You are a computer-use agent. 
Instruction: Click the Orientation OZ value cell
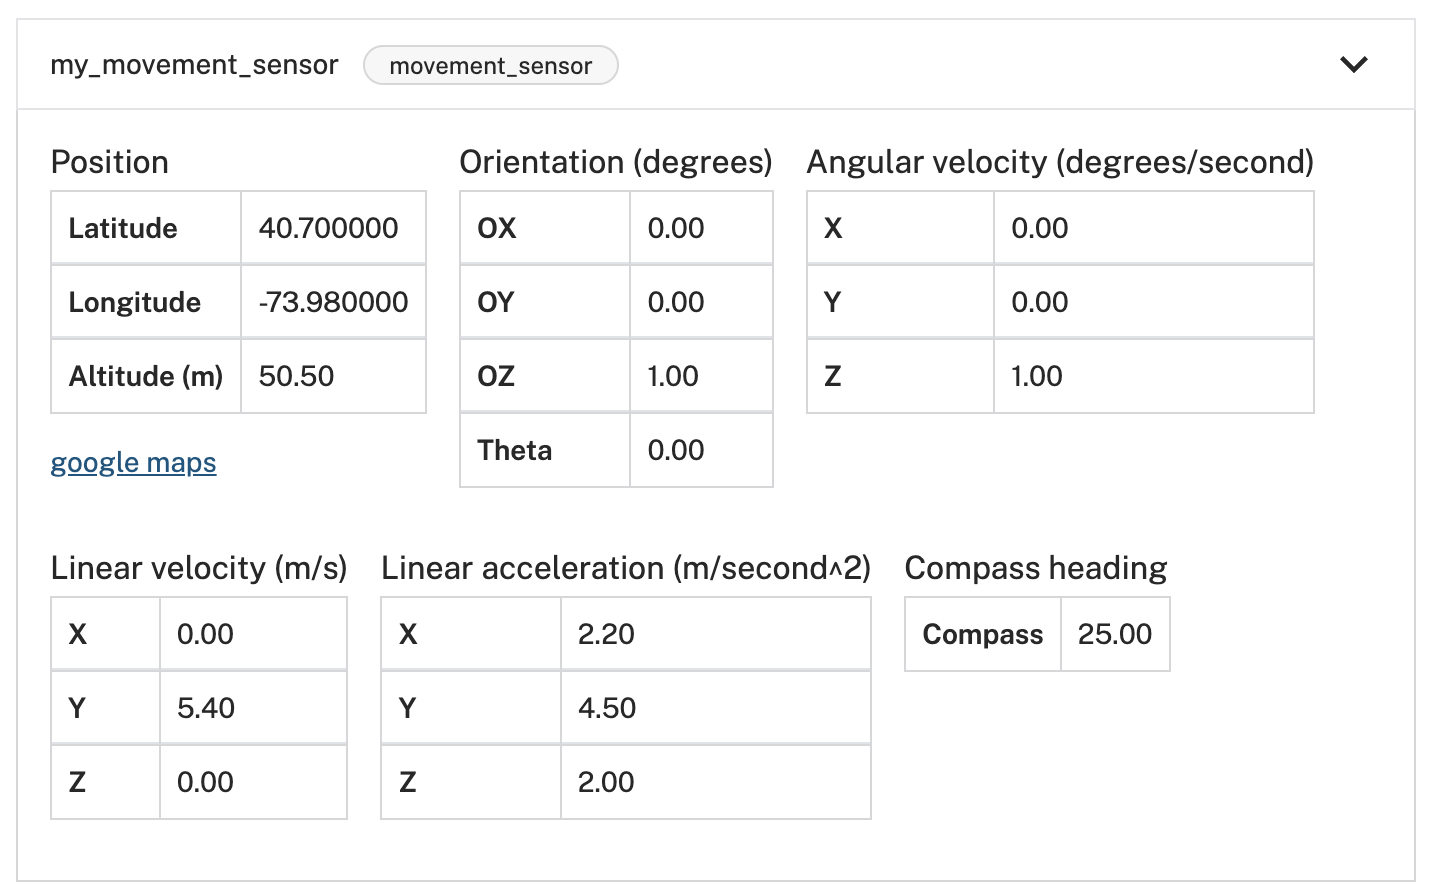[x=701, y=376]
